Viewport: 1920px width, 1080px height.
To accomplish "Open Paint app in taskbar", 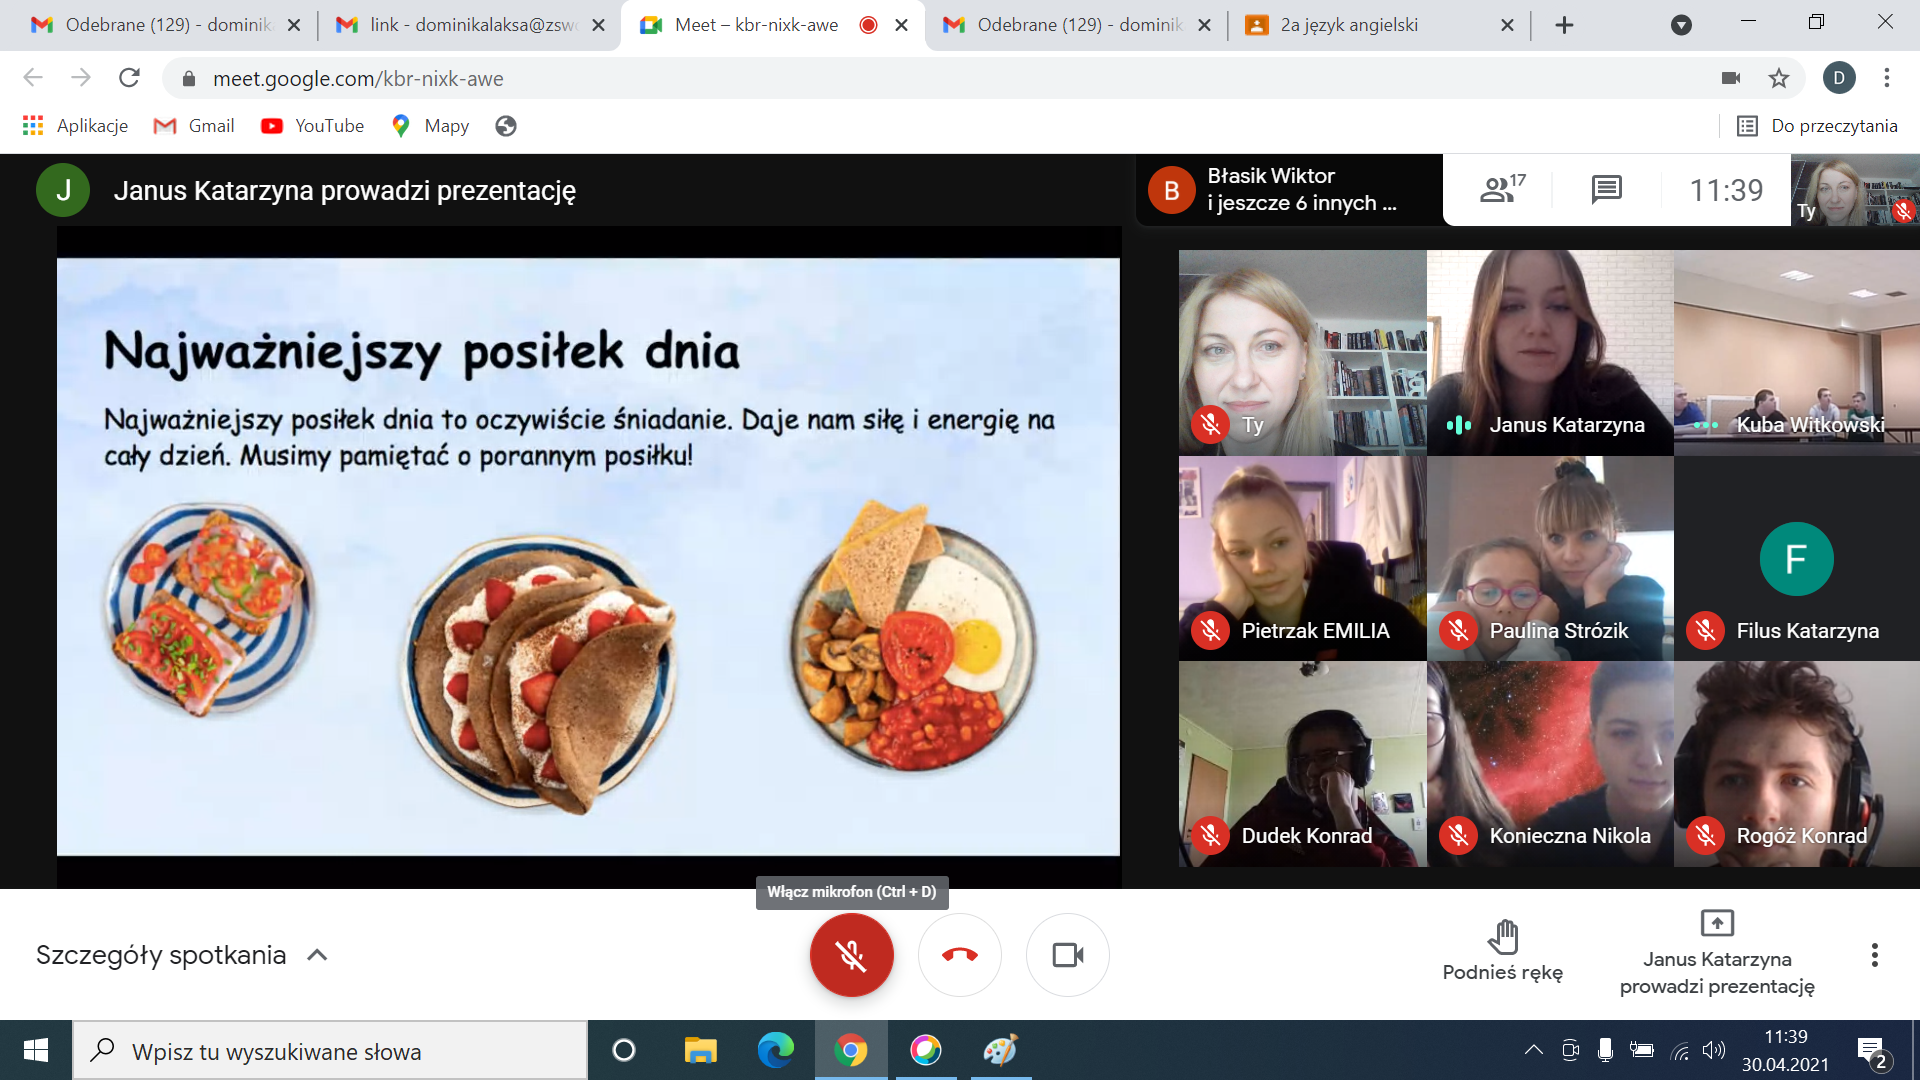I will coord(1000,1050).
